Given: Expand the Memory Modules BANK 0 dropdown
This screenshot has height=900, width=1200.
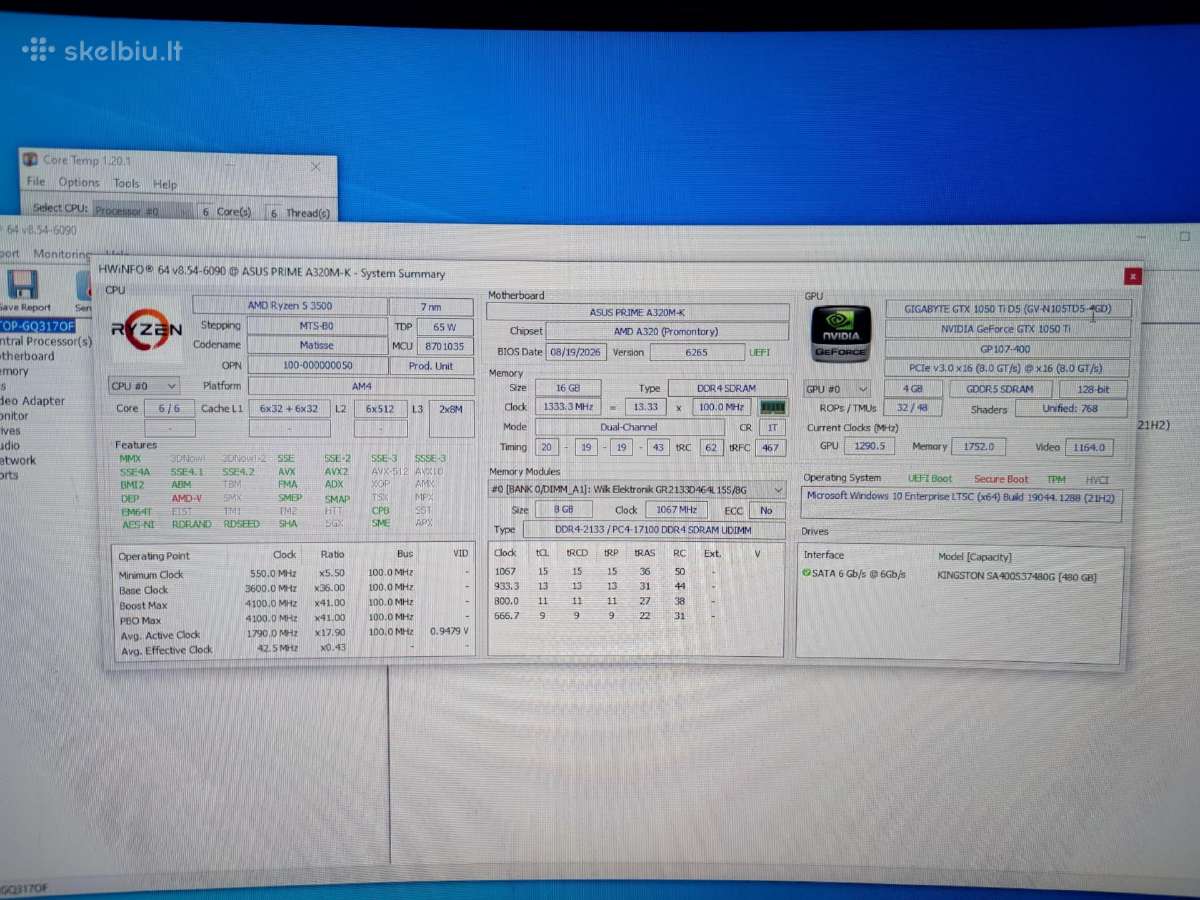Looking at the screenshot, I should [x=637, y=489].
